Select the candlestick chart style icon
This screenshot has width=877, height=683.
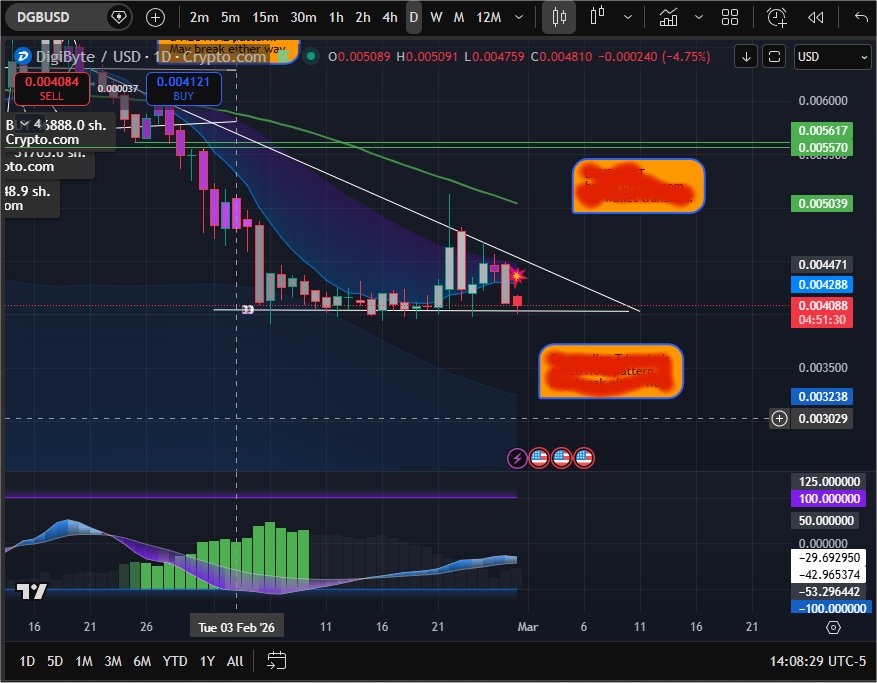click(559, 18)
